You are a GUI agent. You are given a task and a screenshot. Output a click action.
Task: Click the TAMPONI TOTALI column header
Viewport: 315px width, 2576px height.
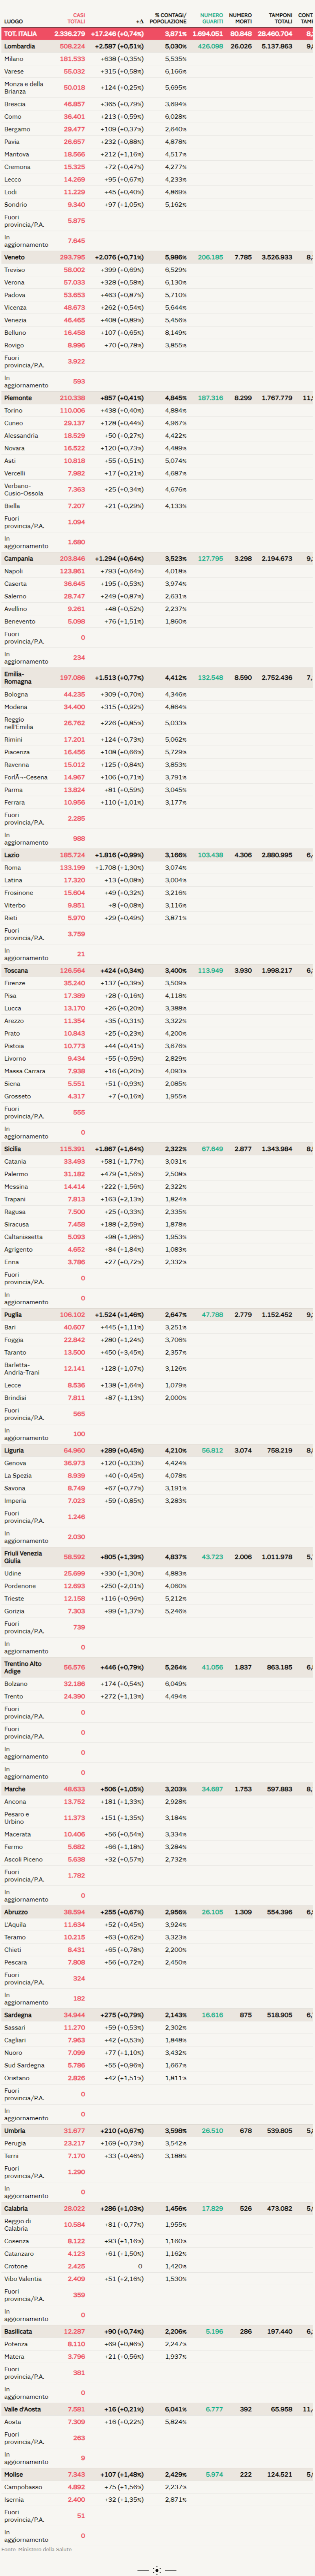pyautogui.click(x=280, y=19)
